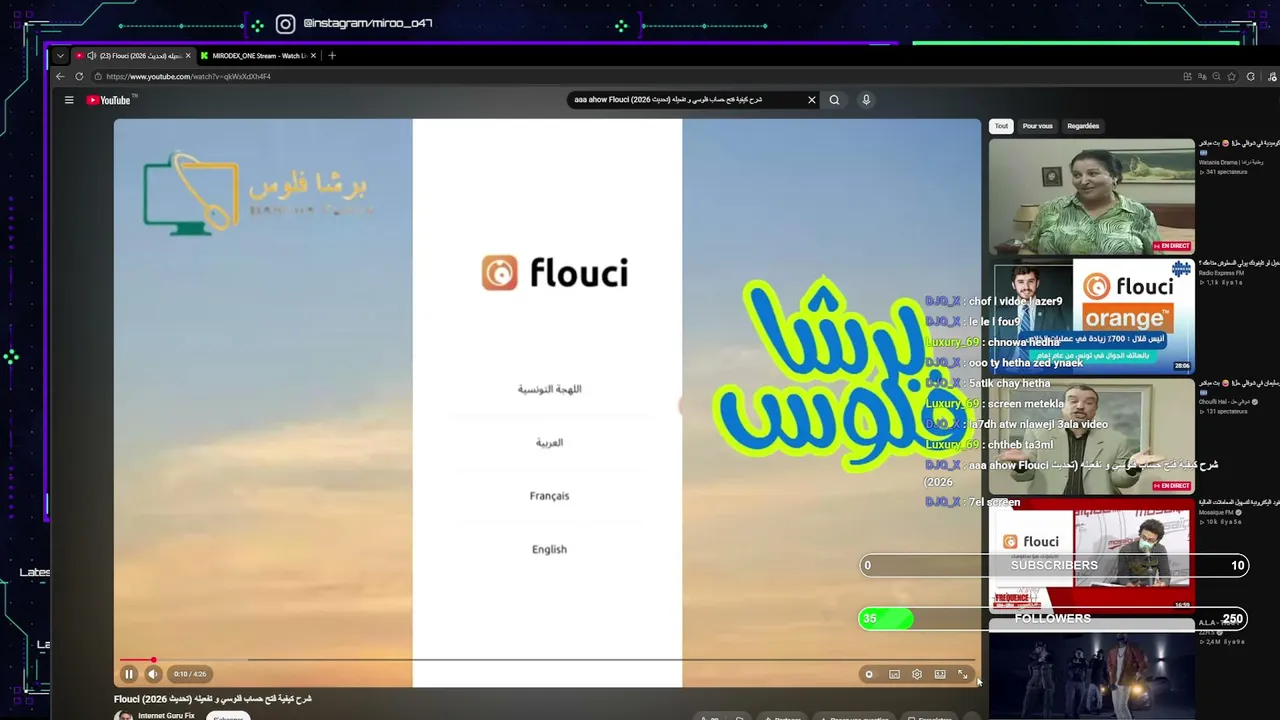Pause the Flouci video

coord(129,674)
